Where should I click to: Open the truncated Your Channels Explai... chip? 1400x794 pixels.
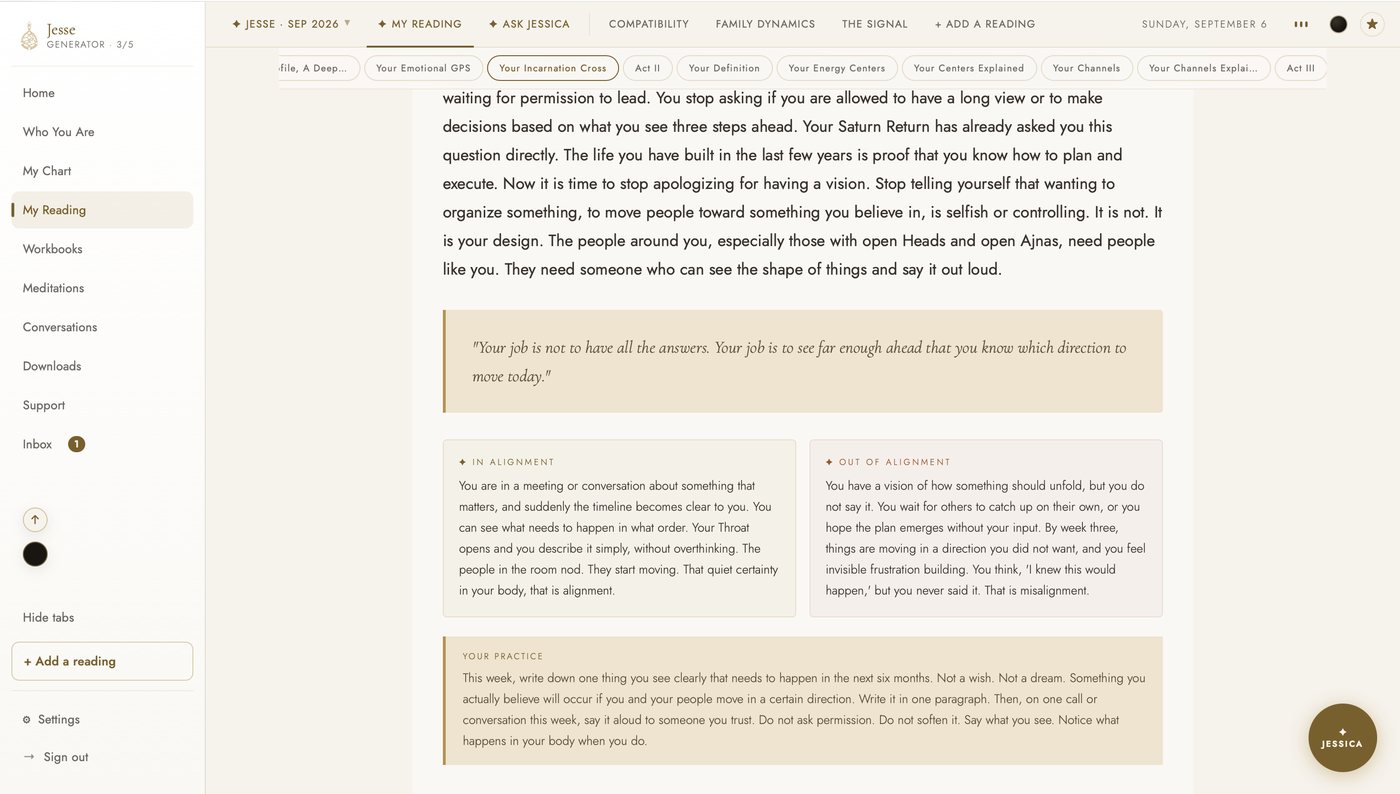tap(1204, 68)
